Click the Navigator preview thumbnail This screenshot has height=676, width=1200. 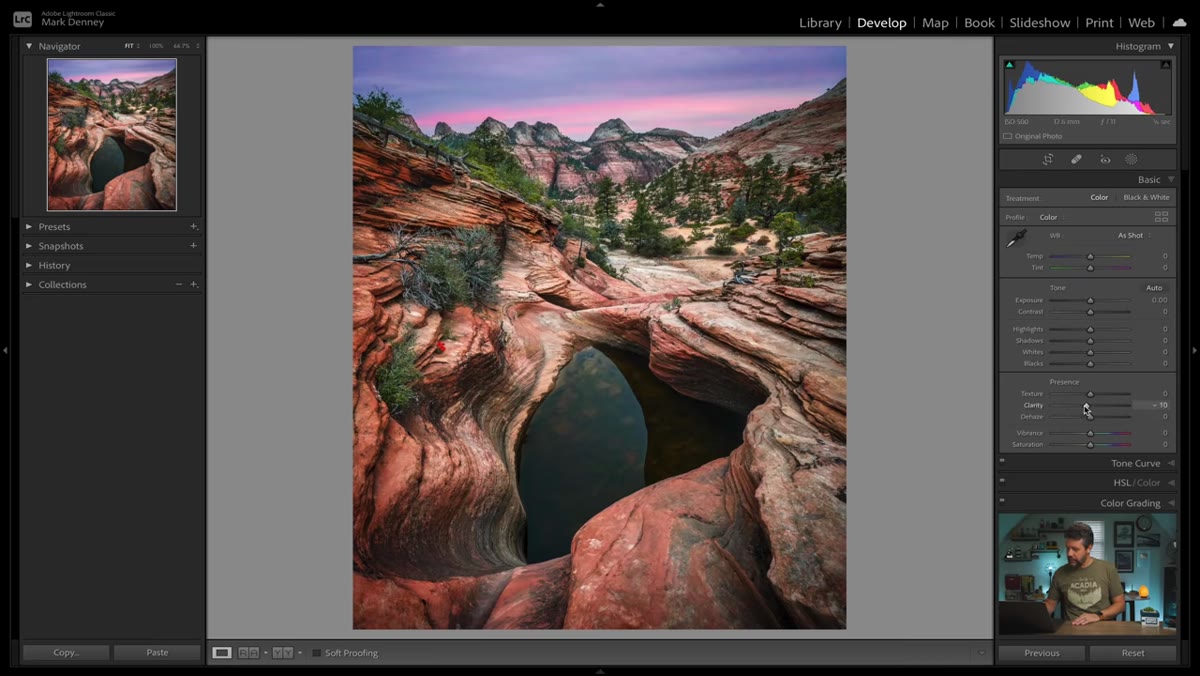(112, 134)
